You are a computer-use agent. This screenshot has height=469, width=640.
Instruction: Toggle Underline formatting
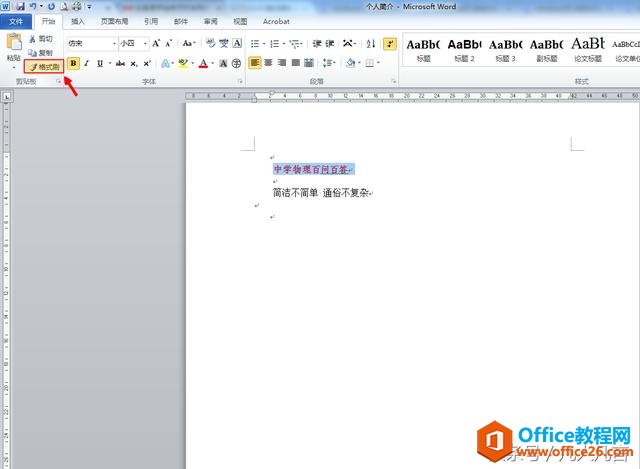100,63
